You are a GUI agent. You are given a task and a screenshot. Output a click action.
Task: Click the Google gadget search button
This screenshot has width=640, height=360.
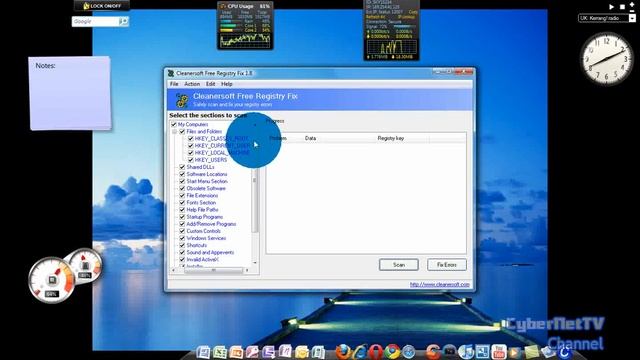coord(124,21)
